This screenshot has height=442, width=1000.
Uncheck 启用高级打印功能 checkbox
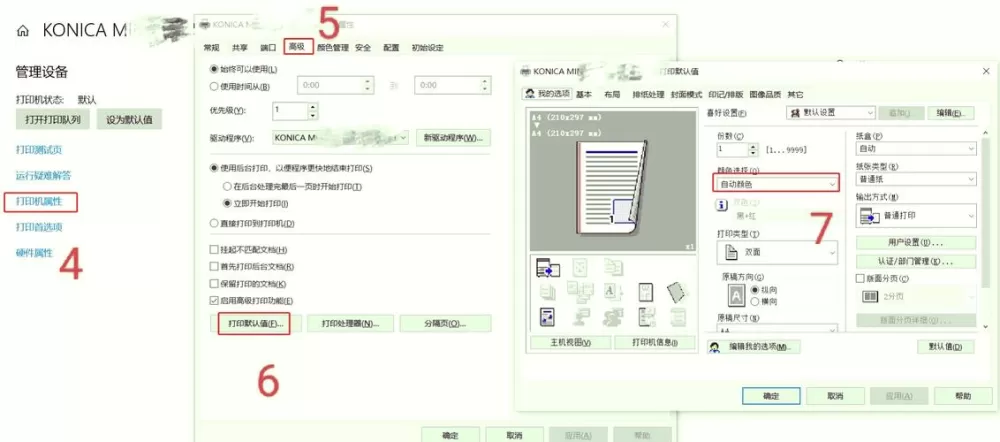tap(214, 300)
